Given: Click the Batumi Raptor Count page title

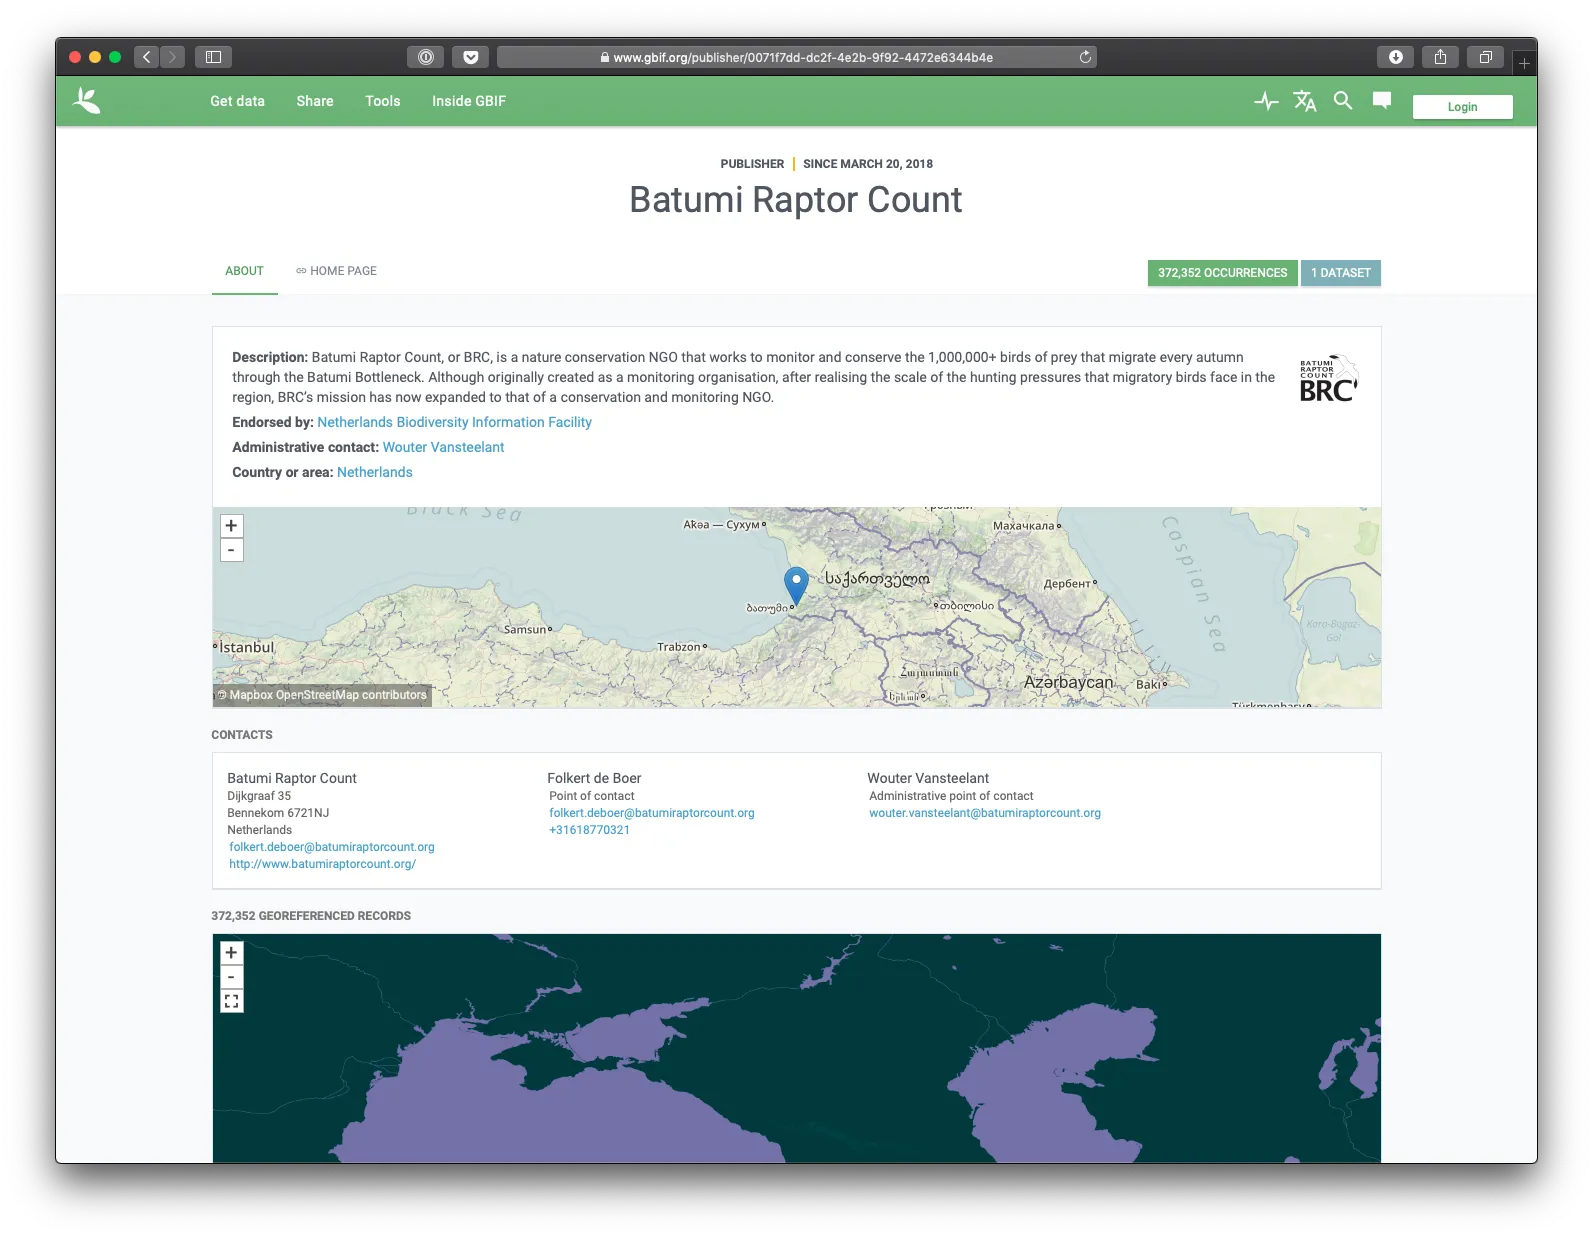Looking at the screenshot, I should coord(796,200).
